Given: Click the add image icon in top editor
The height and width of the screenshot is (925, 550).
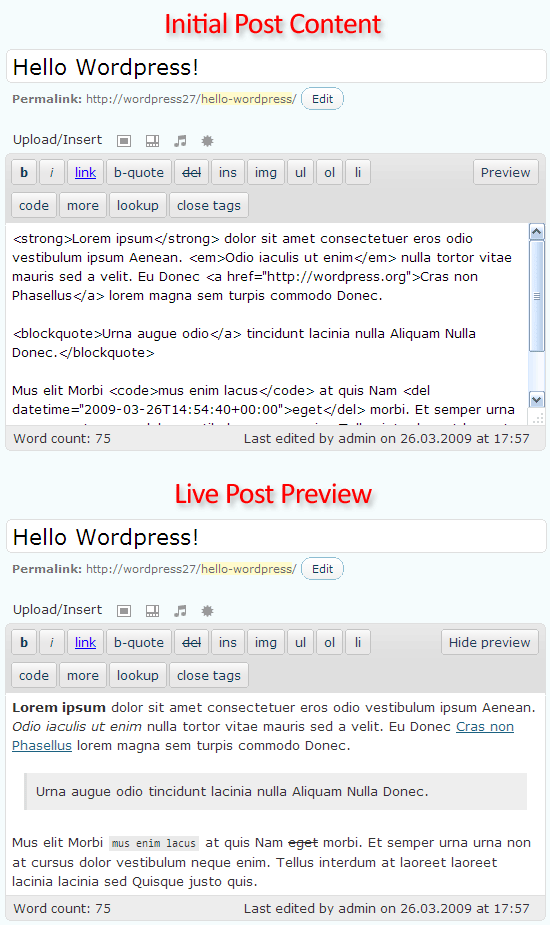Looking at the screenshot, I should 124,141.
